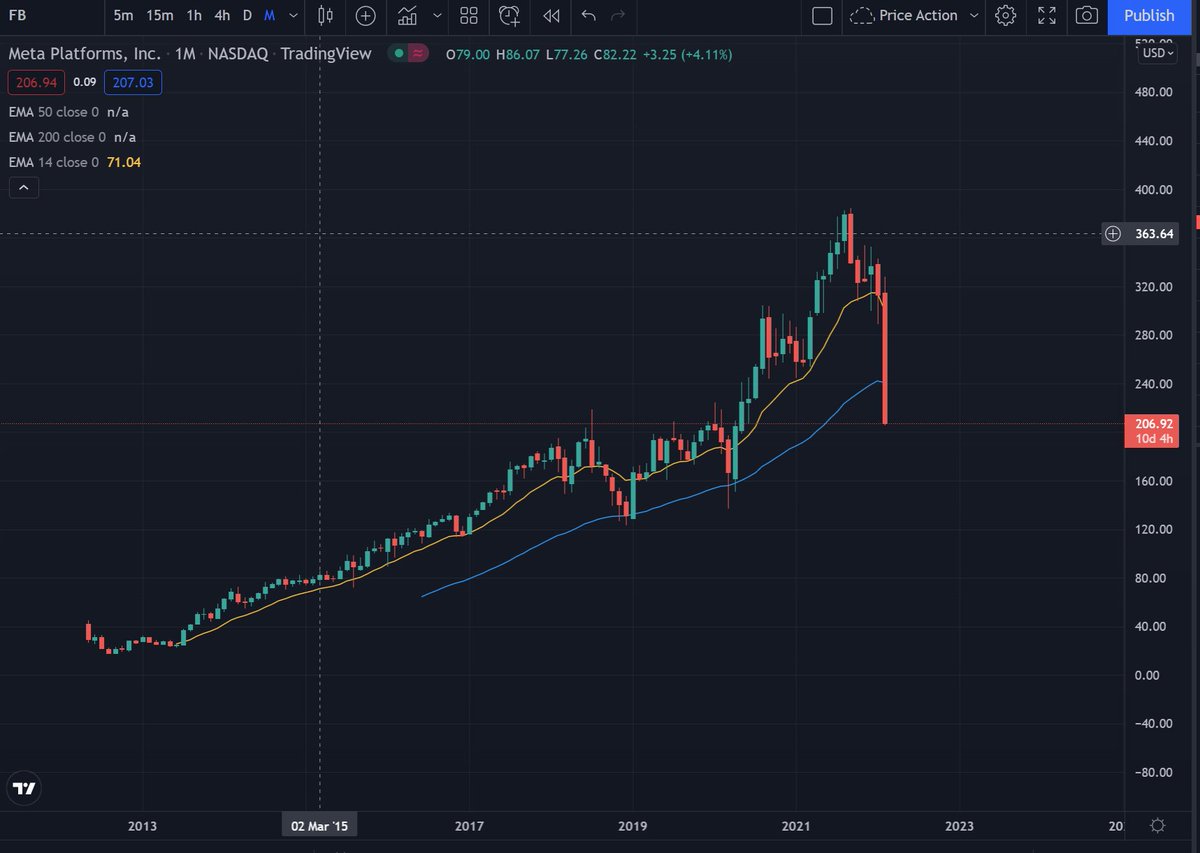Redo action with the forward arrow
The image size is (1200, 853).
click(618, 15)
